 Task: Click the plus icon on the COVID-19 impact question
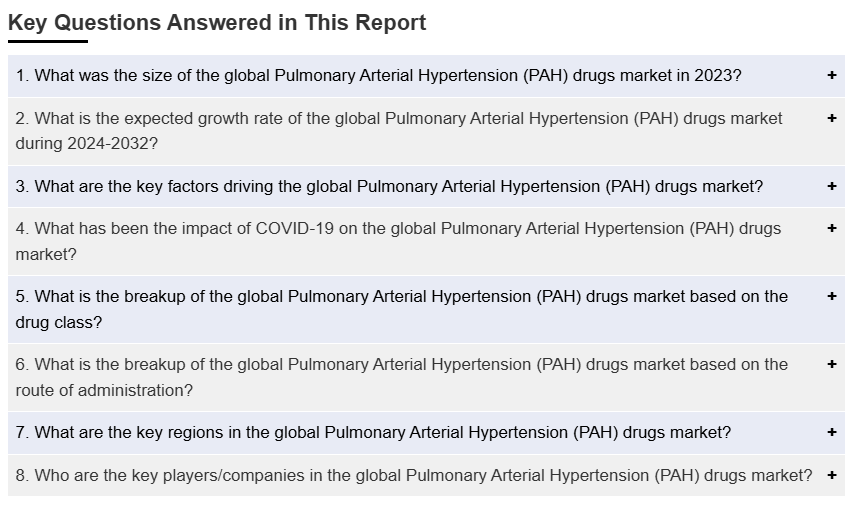tap(831, 228)
